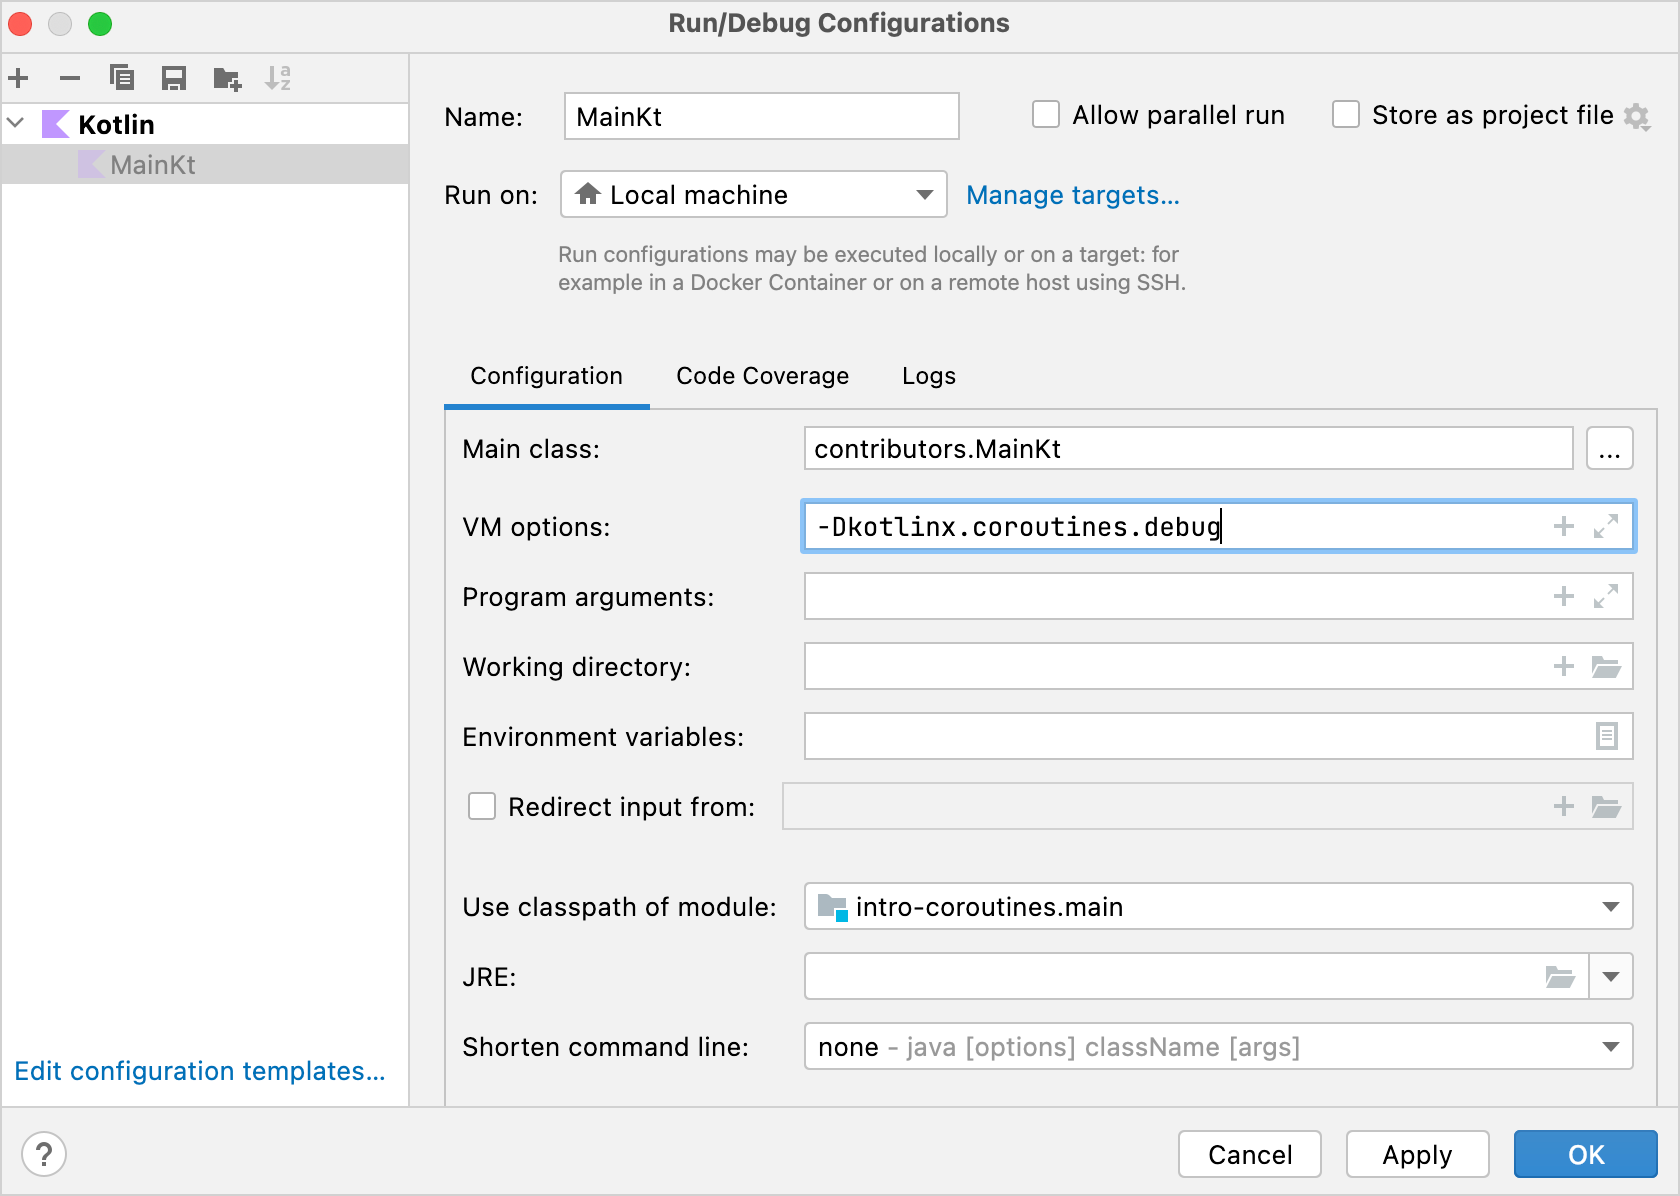The width and height of the screenshot is (1680, 1196).
Task: Click the Add New Configuration plus icon
Action: (19, 78)
